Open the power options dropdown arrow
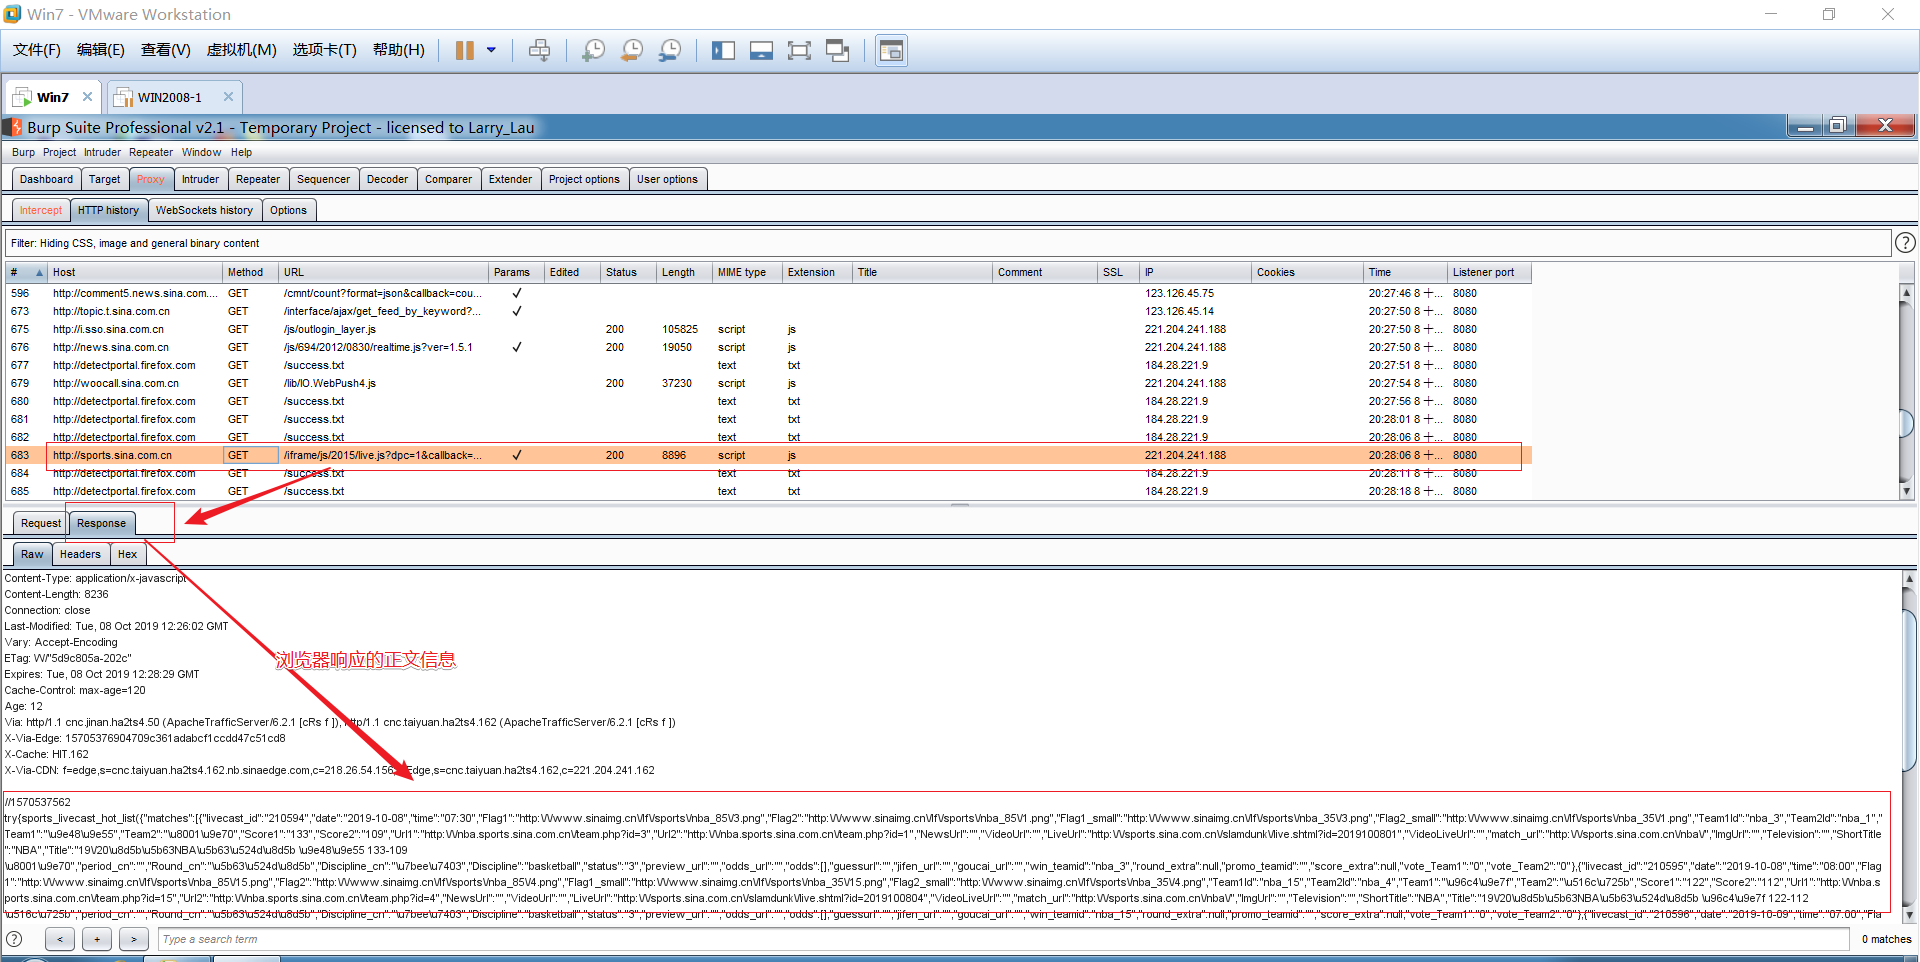This screenshot has height=962, width=1920. [x=491, y=50]
